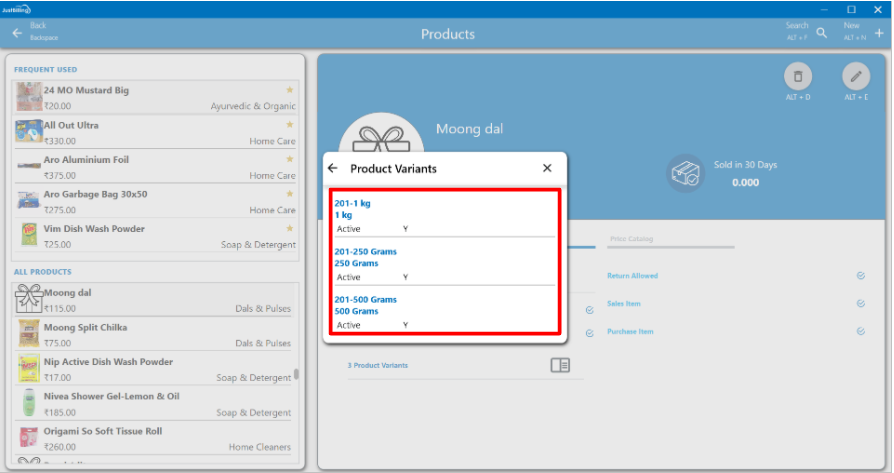Click the delete trash icon

797,76
